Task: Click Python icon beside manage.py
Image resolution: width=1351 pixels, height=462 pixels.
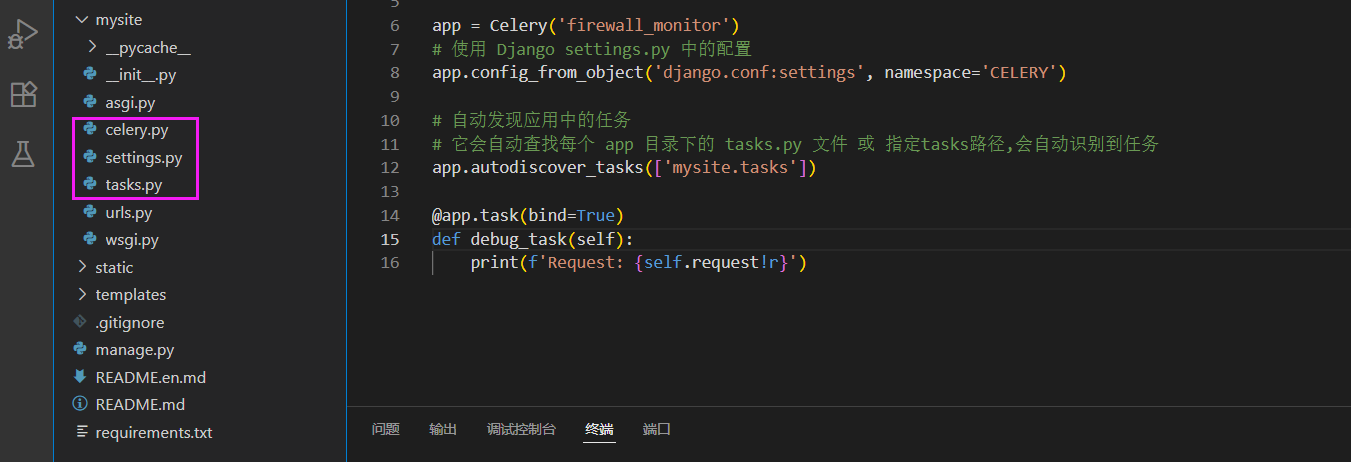Action: (80, 350)
